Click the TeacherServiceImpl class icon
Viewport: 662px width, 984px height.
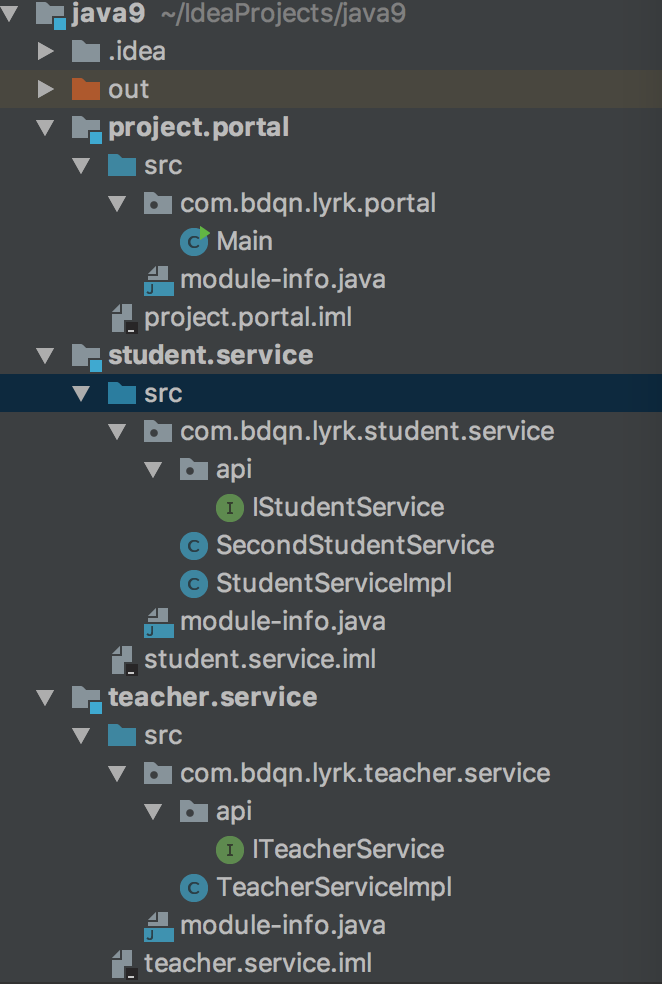click(194, 888)
